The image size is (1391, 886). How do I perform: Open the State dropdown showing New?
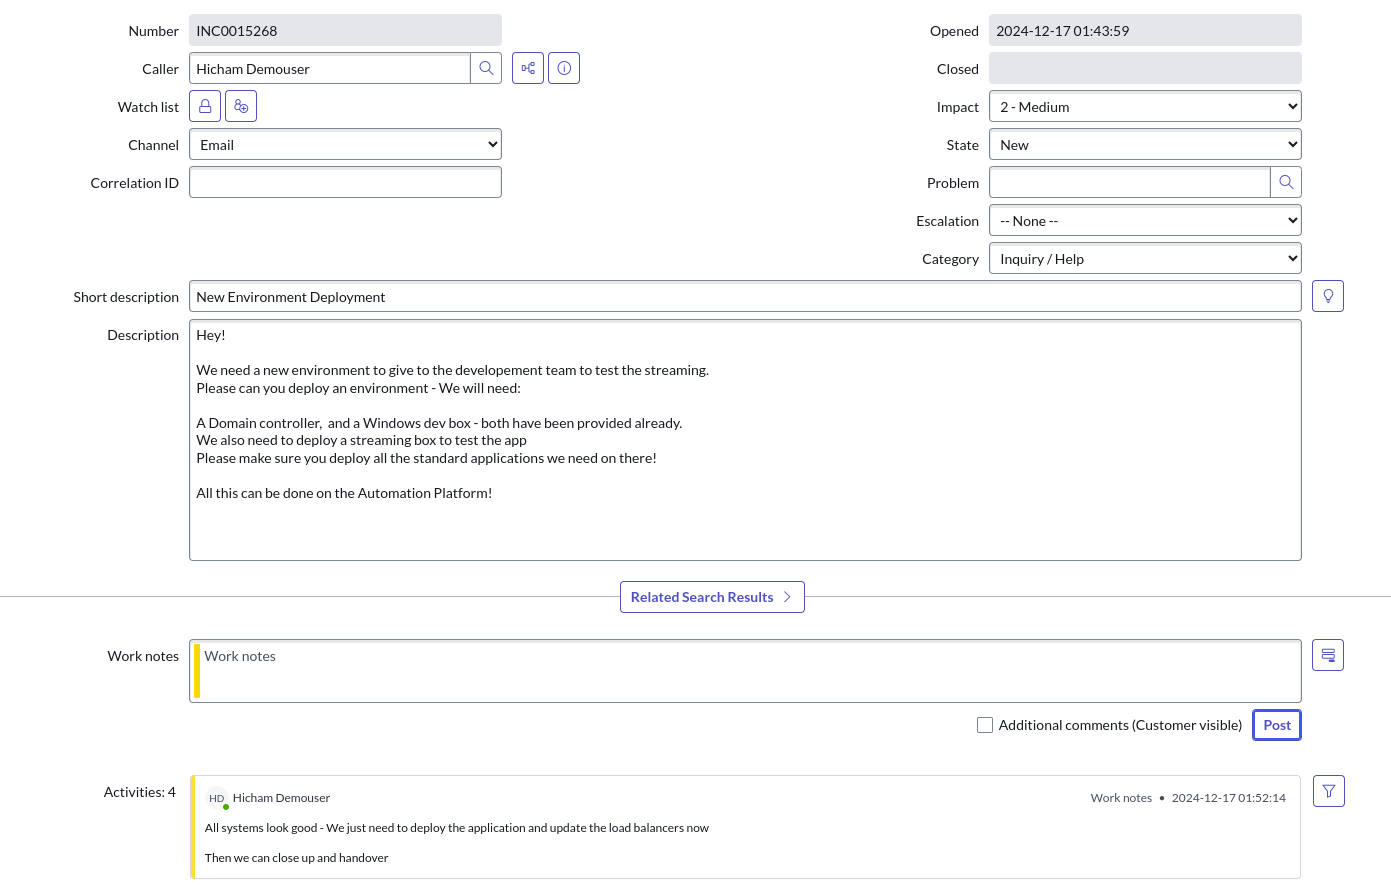pyautogui.click(x=1145, y=144)
